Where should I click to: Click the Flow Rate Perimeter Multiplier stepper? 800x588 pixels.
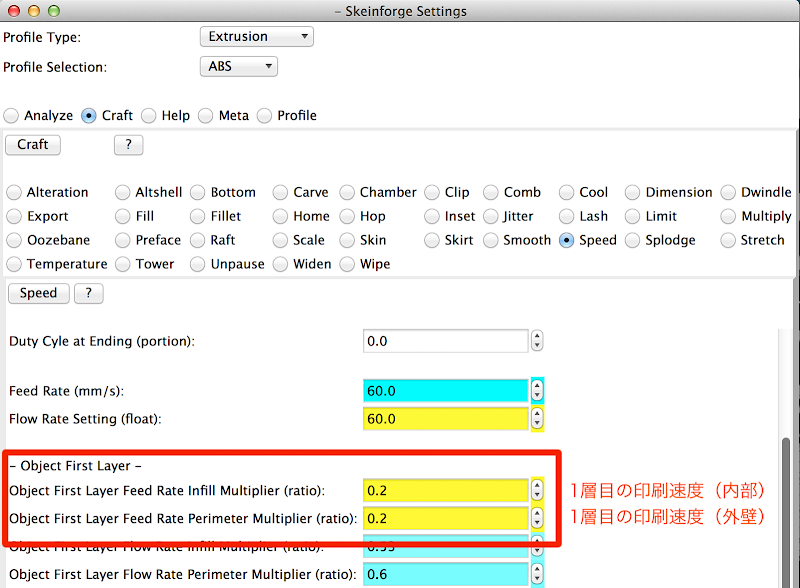(537, 575)
